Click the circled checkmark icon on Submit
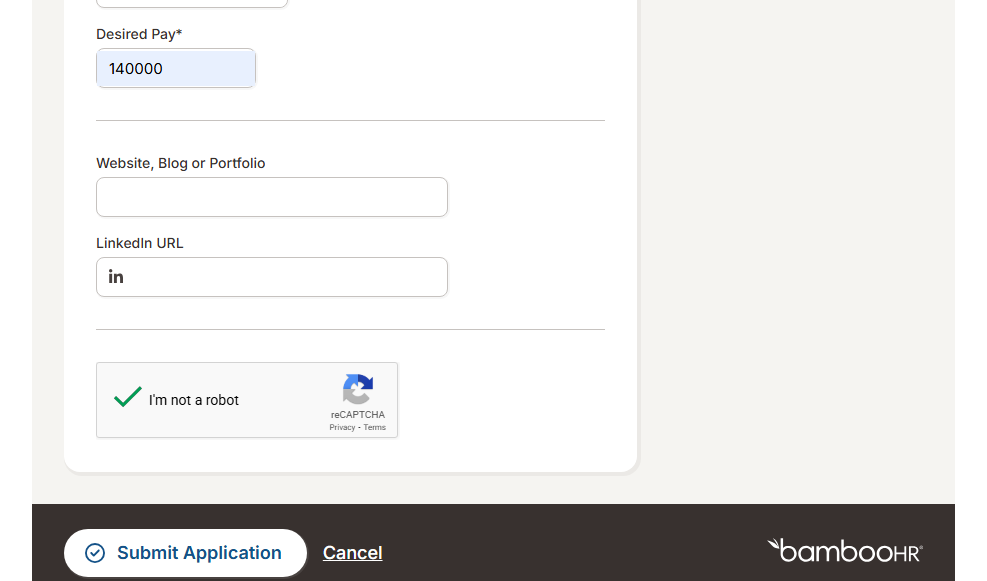The image size is (987, 581). (x=95, y=553)
